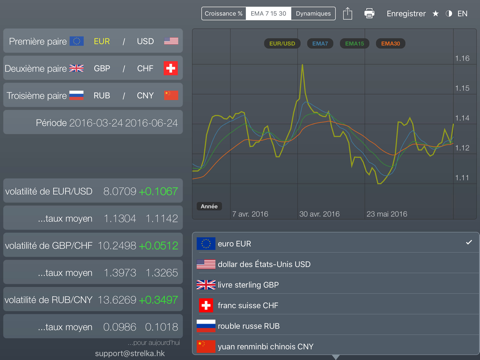Tap the Chinese flag in Troisième paire
This screenshot has width=480, height=360.
click(171, 95)
